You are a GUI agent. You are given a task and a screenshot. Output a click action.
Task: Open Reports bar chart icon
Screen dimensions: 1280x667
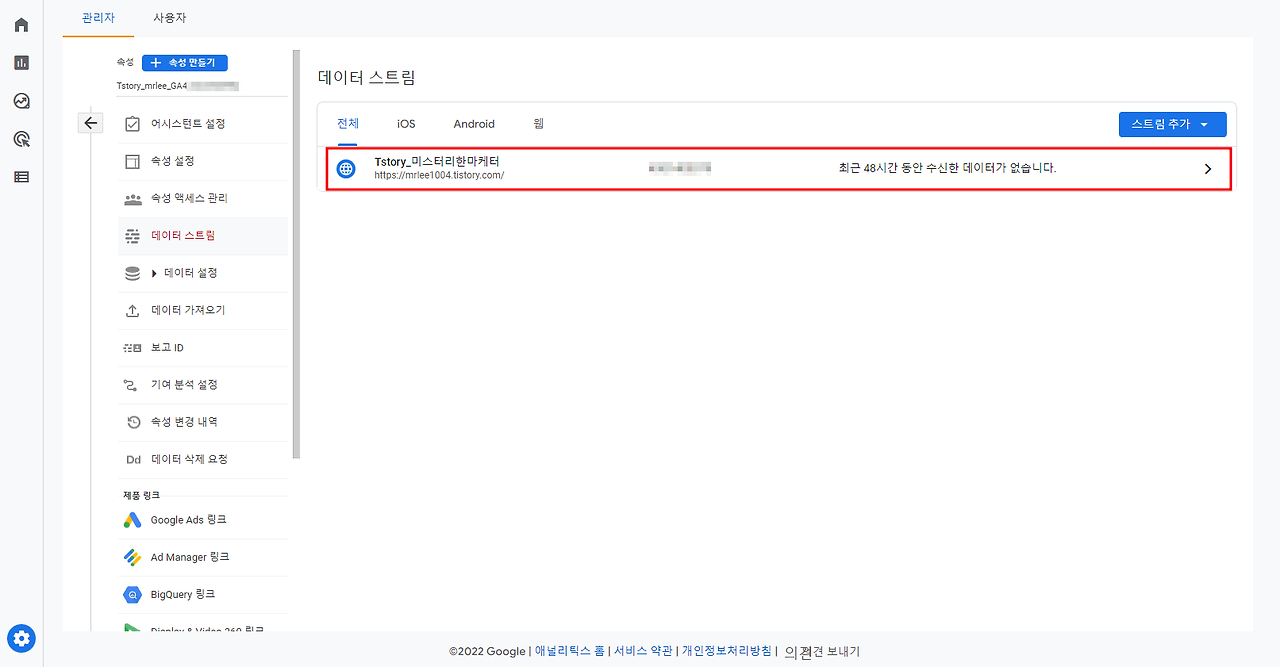(x=21, y=62)
